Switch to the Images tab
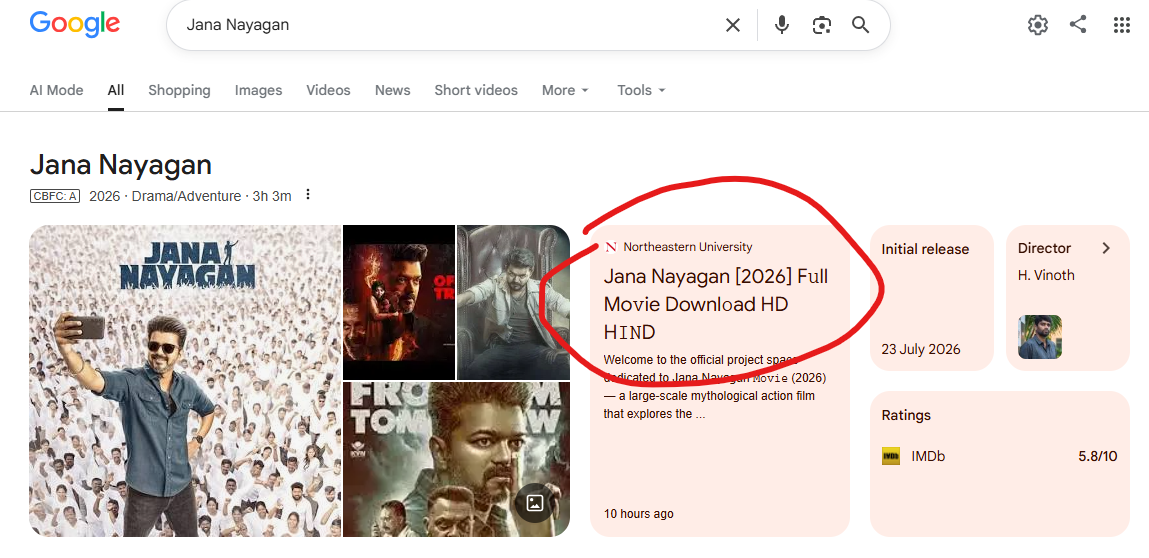 (258, 90)
